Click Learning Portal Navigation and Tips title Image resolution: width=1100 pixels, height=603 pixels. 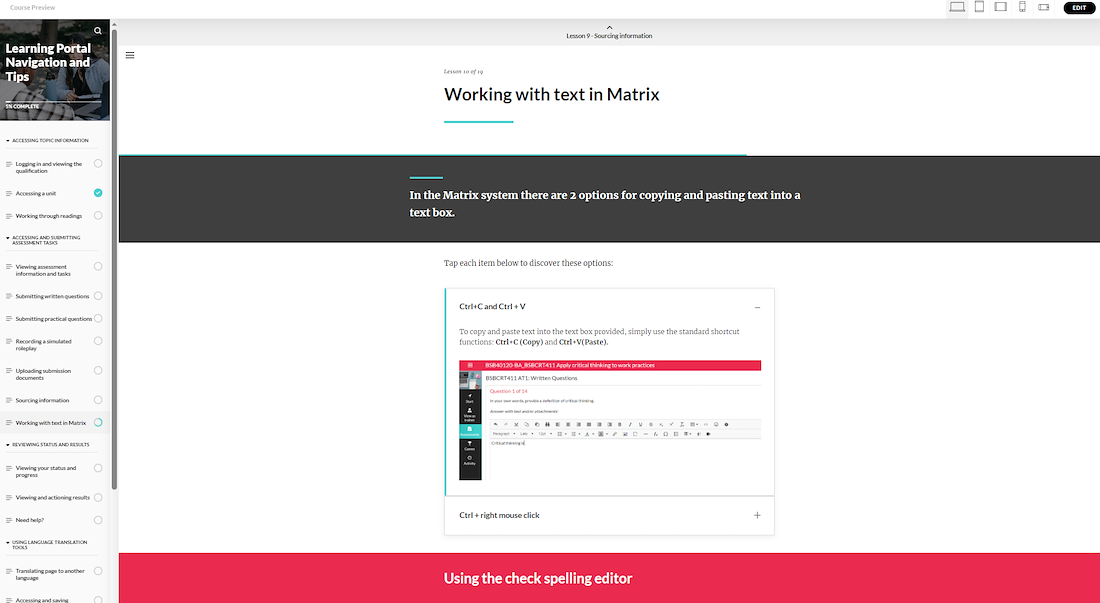[x=48, y=62]
